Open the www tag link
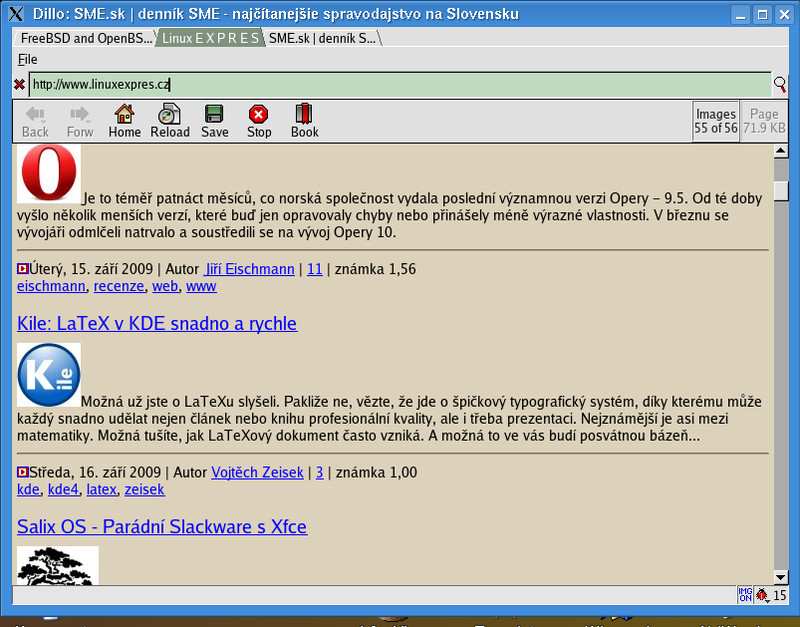Viewport: 800px width, 627px height. (201, 286)
